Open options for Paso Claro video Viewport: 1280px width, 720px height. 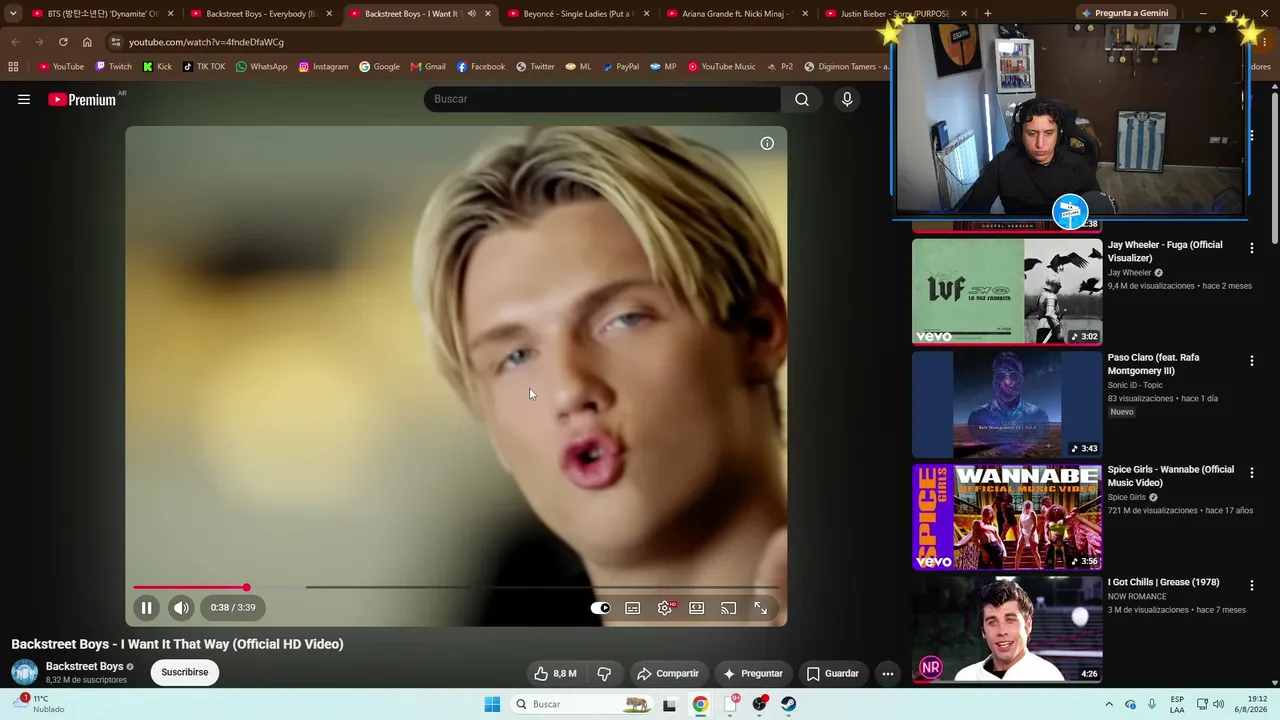coord(1251,361)
